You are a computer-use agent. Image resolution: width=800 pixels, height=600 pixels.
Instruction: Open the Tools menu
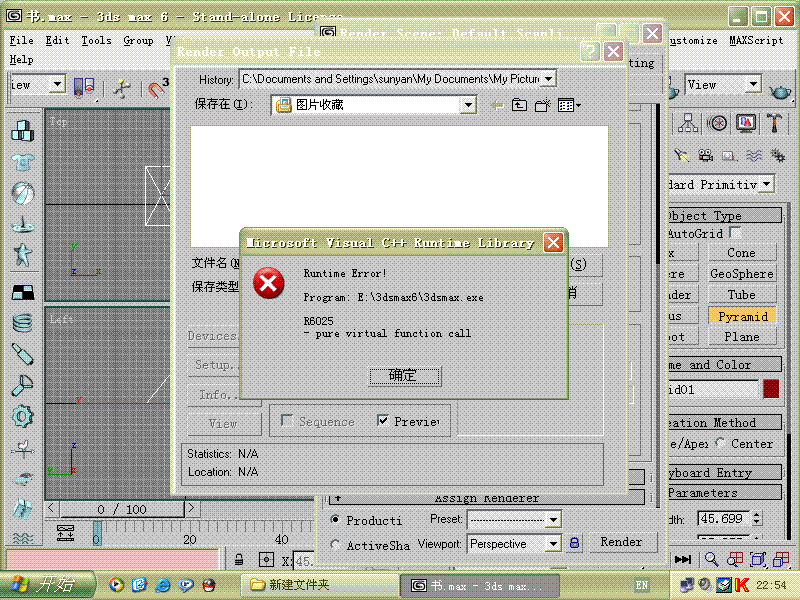(x=96, y=40)
